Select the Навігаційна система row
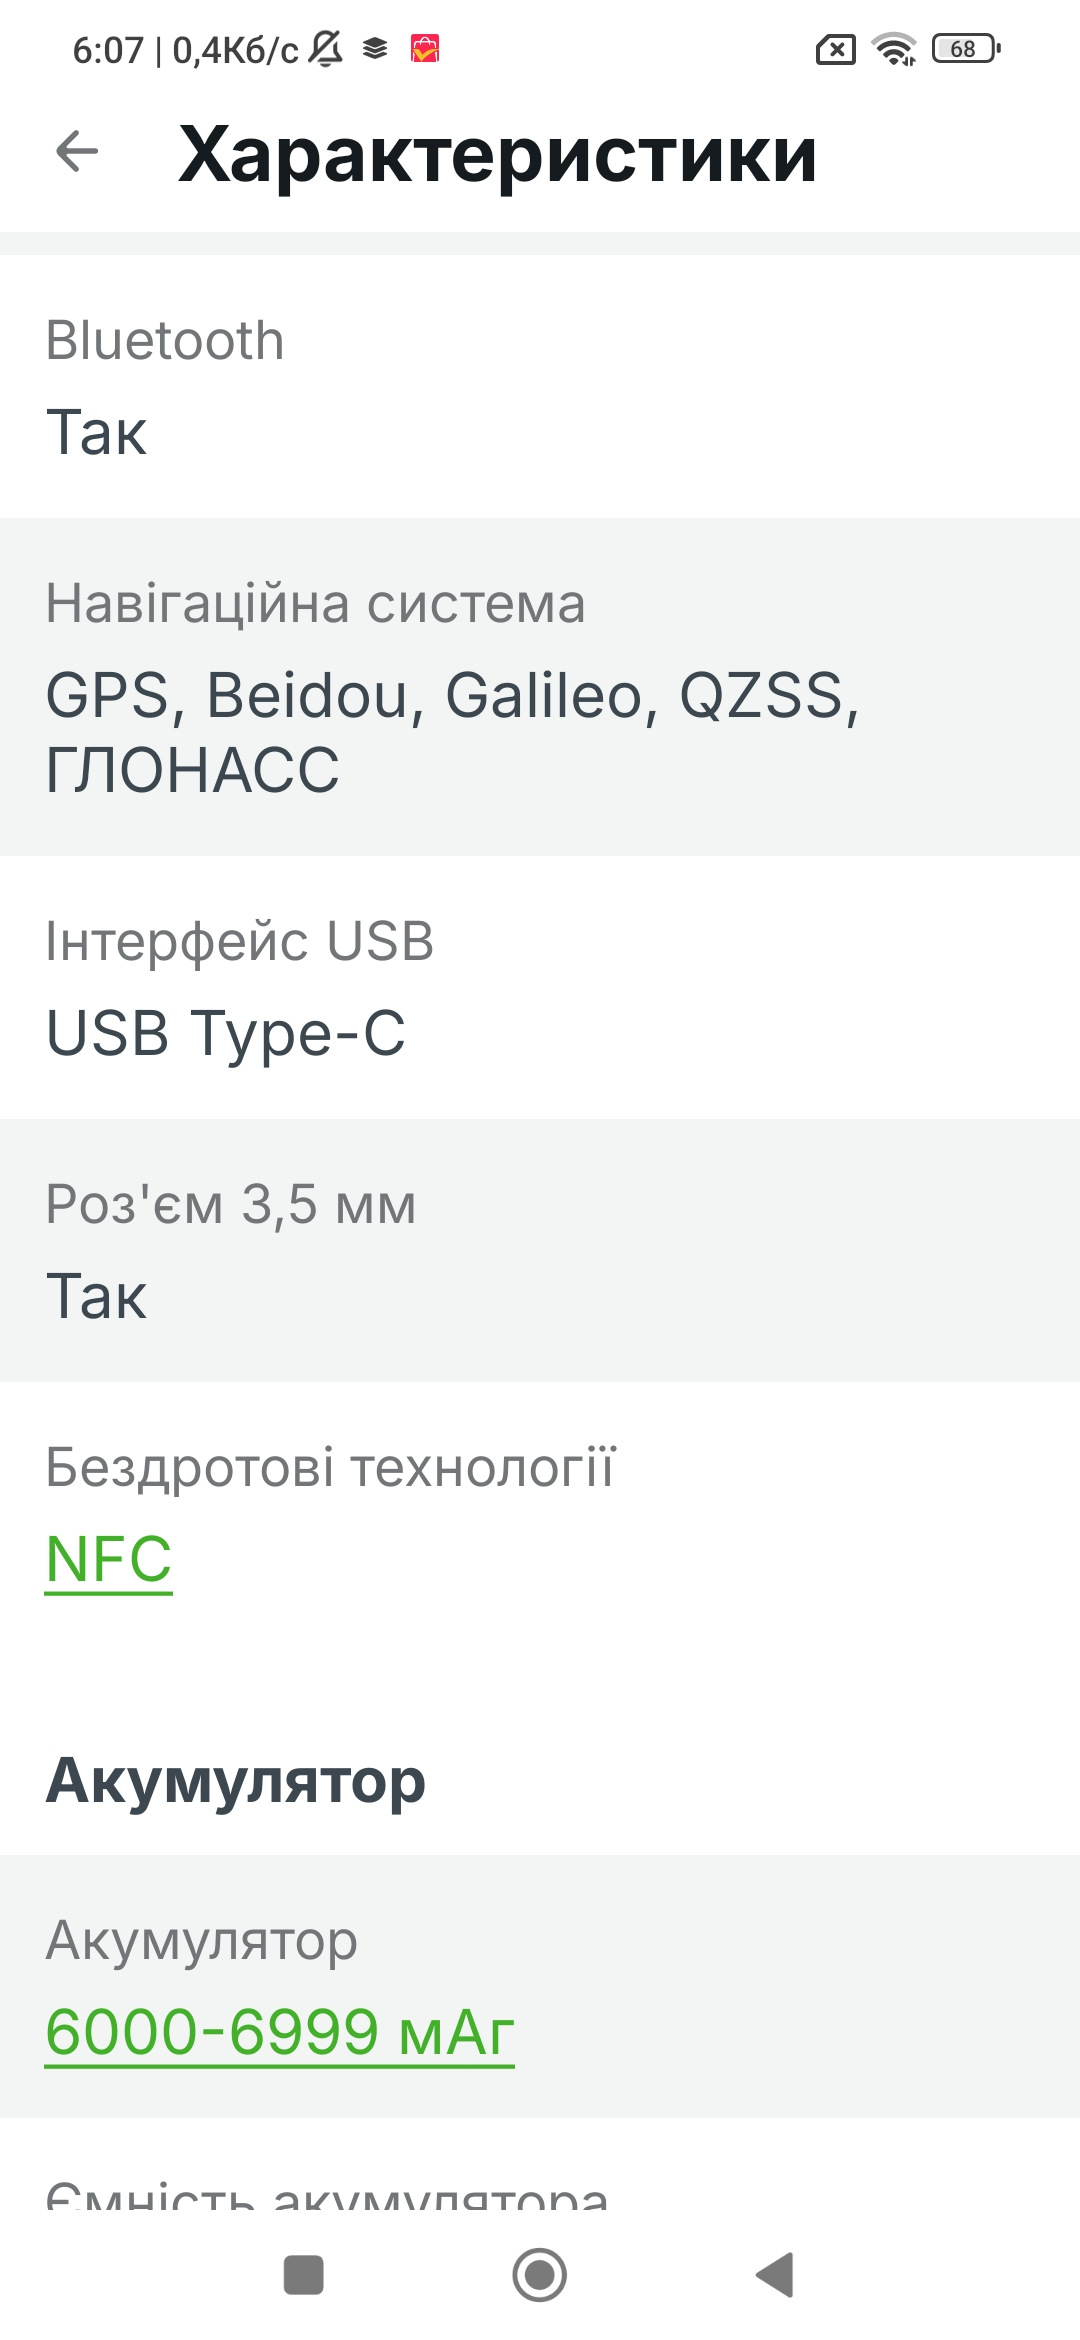Image resolution: width=1080 pixels, height=2340 pixels. (540, 686)
